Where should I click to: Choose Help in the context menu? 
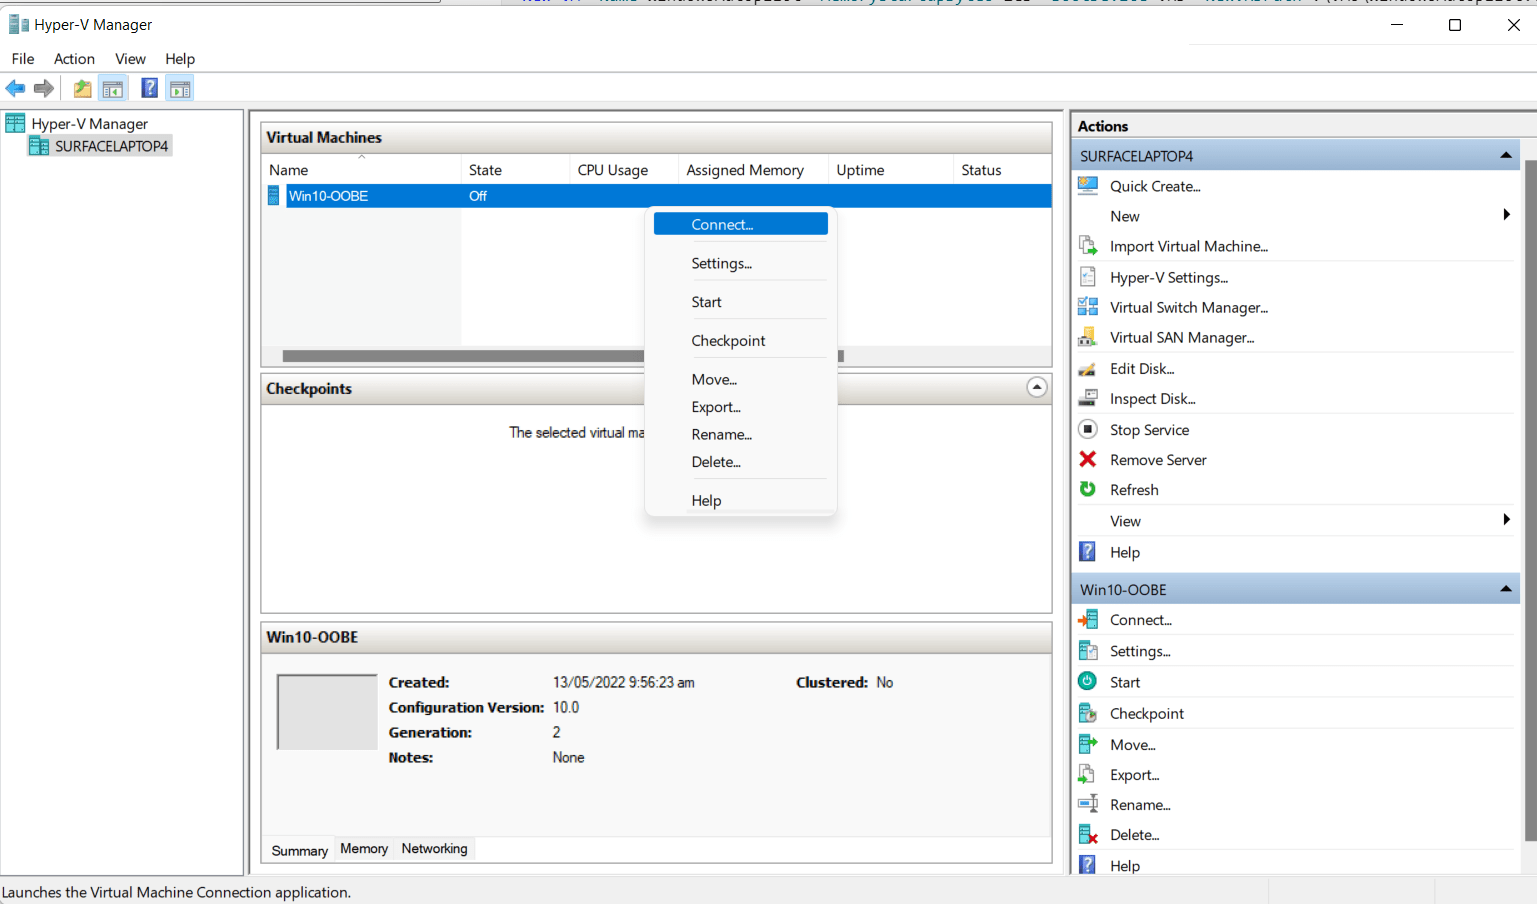tap(741, 500)
